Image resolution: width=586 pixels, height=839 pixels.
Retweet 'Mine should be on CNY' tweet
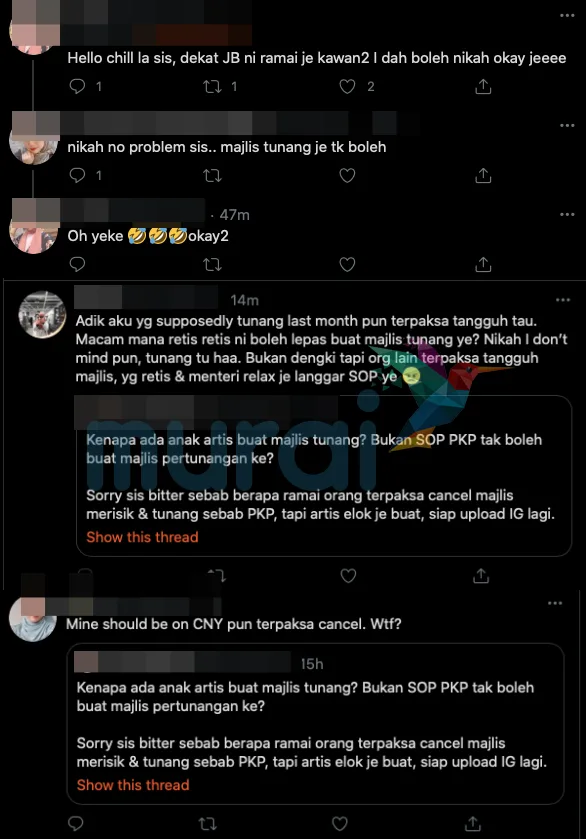tap(208, 823)
